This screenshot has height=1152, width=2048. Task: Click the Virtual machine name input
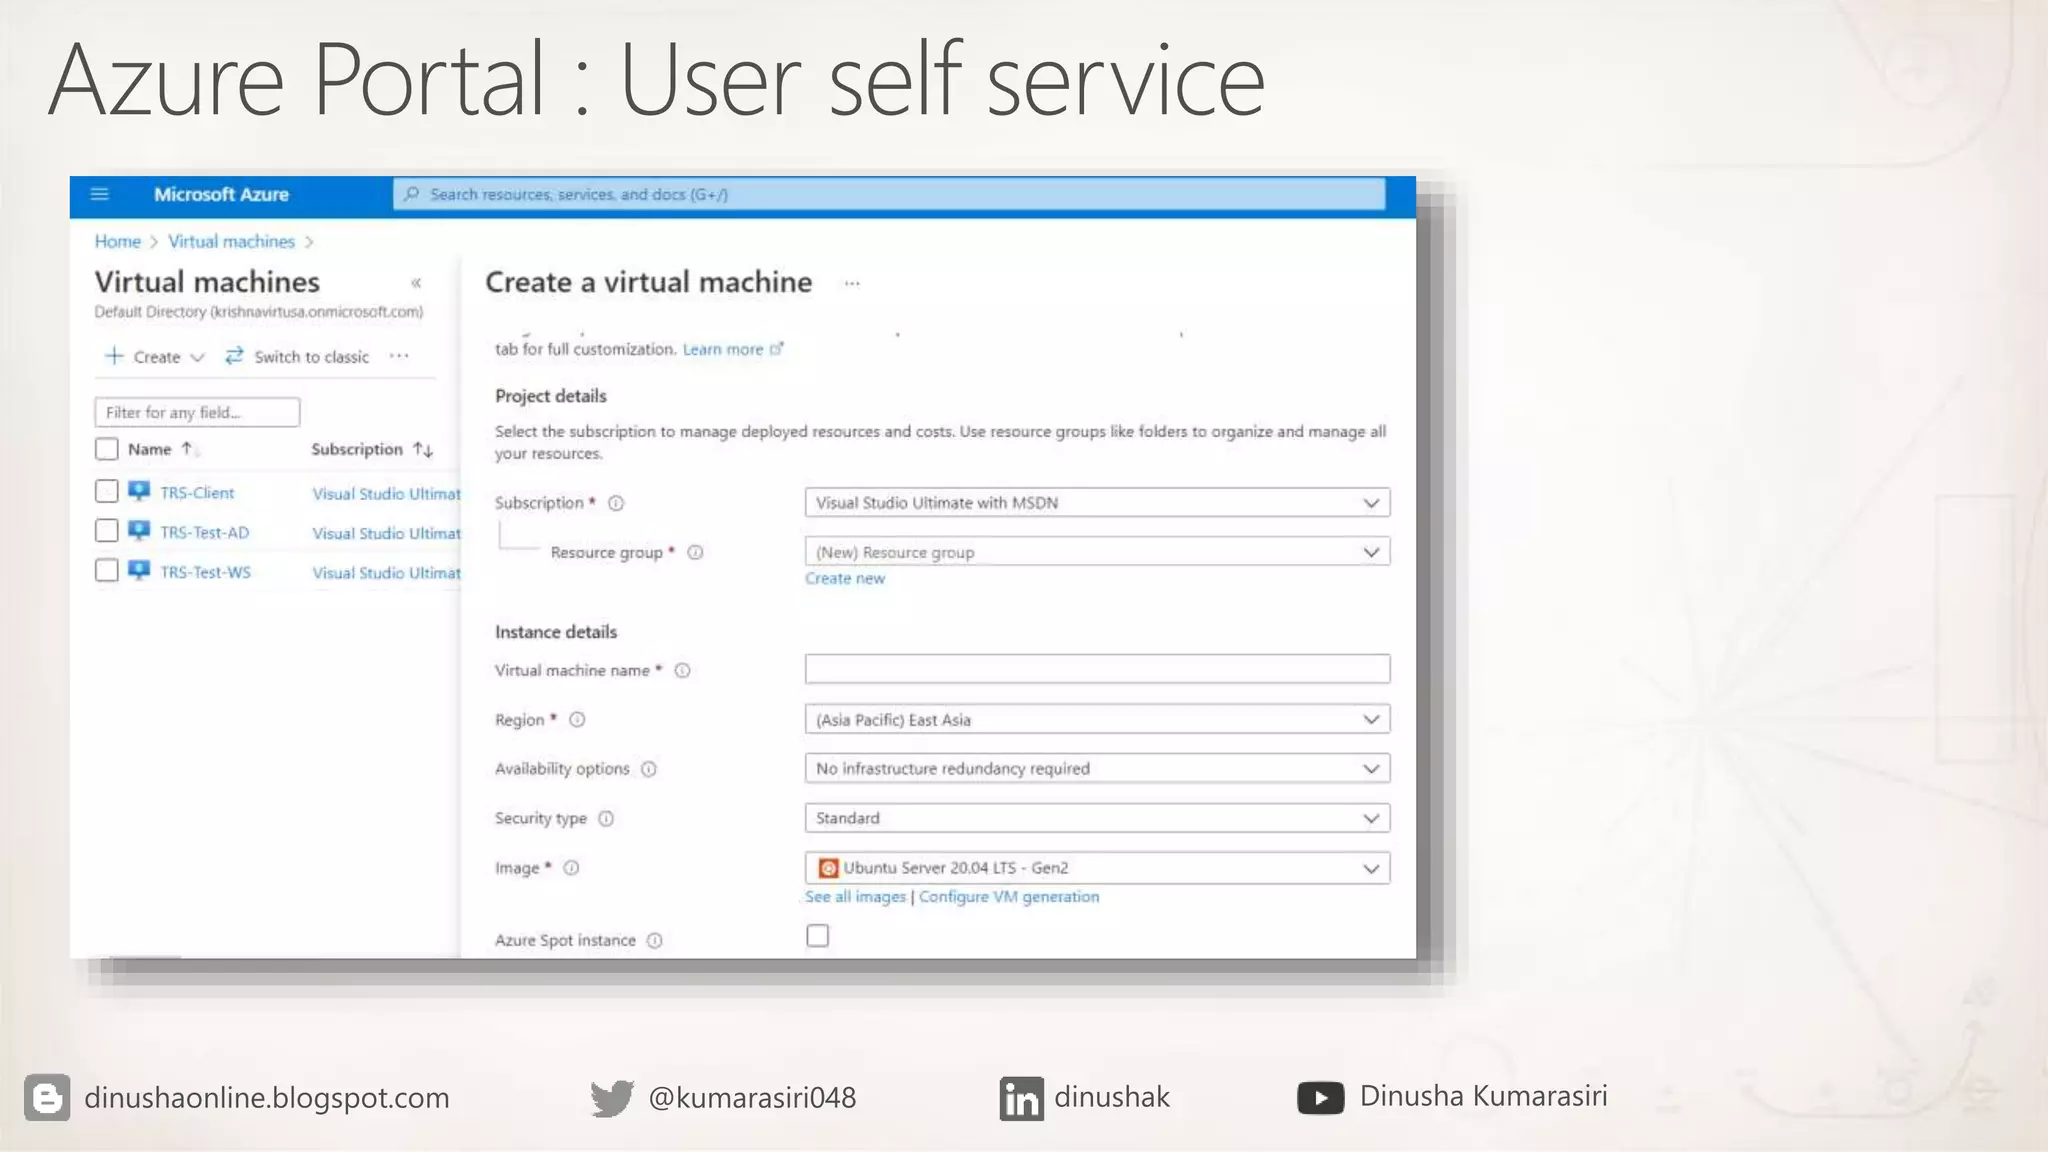[1097, 669]
